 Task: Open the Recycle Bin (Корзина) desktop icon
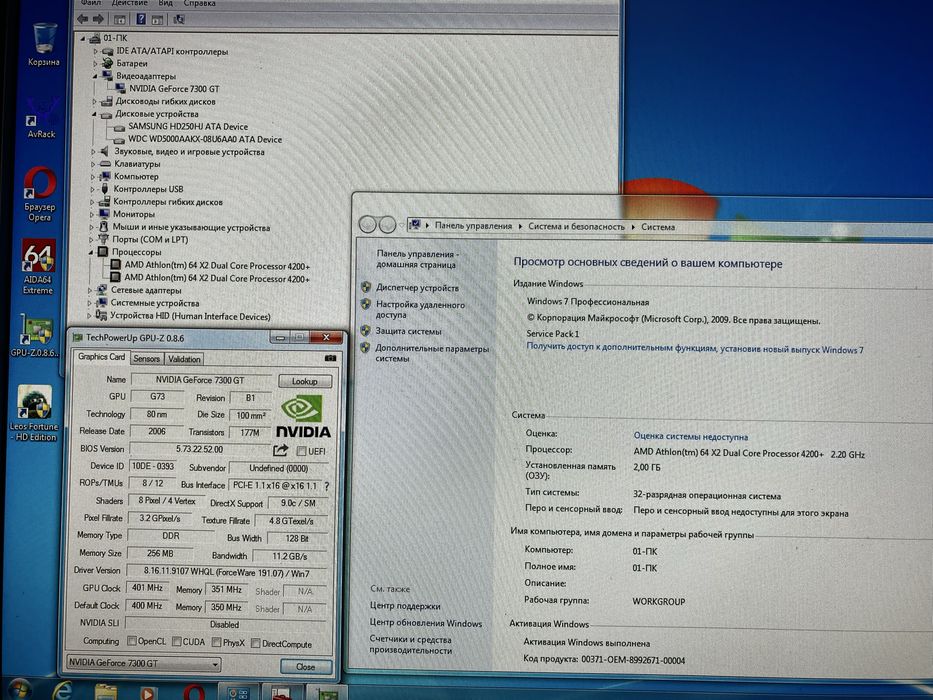pos(43,43)
